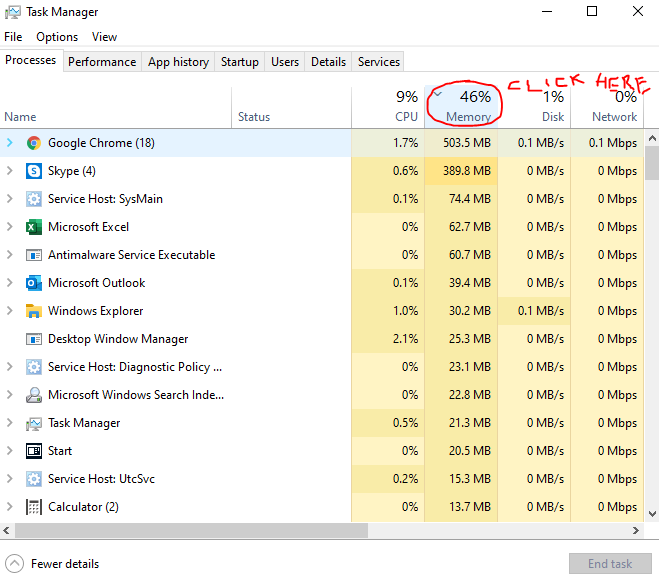Image resolution: width=659 pixels, height=585 pixels.
Task: Sort by the Disk column header
Action: 534,107
